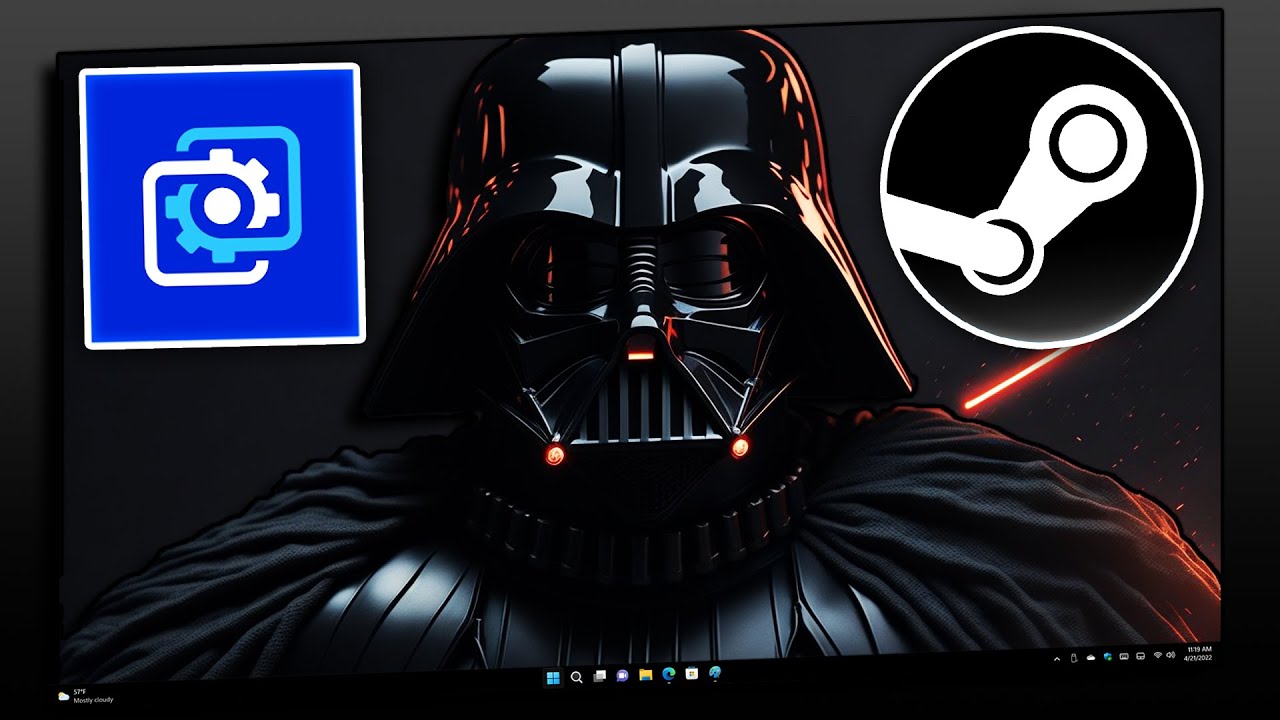
Task: Launch the purple Teams Chat icon
Action: (x=623, y=676)
